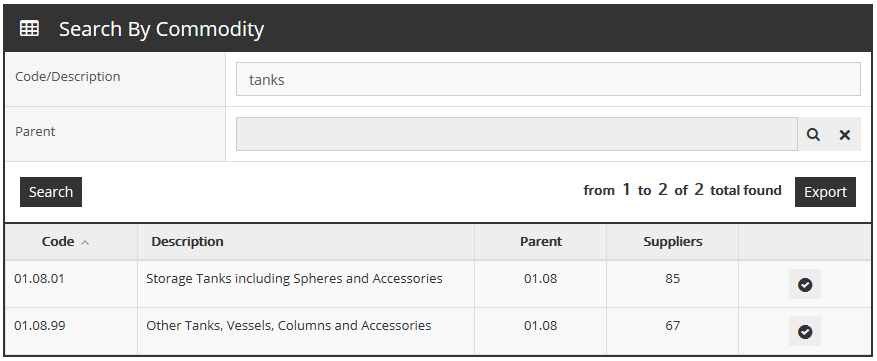
Task: Click the Export button
Action: [x=825, y=192]
